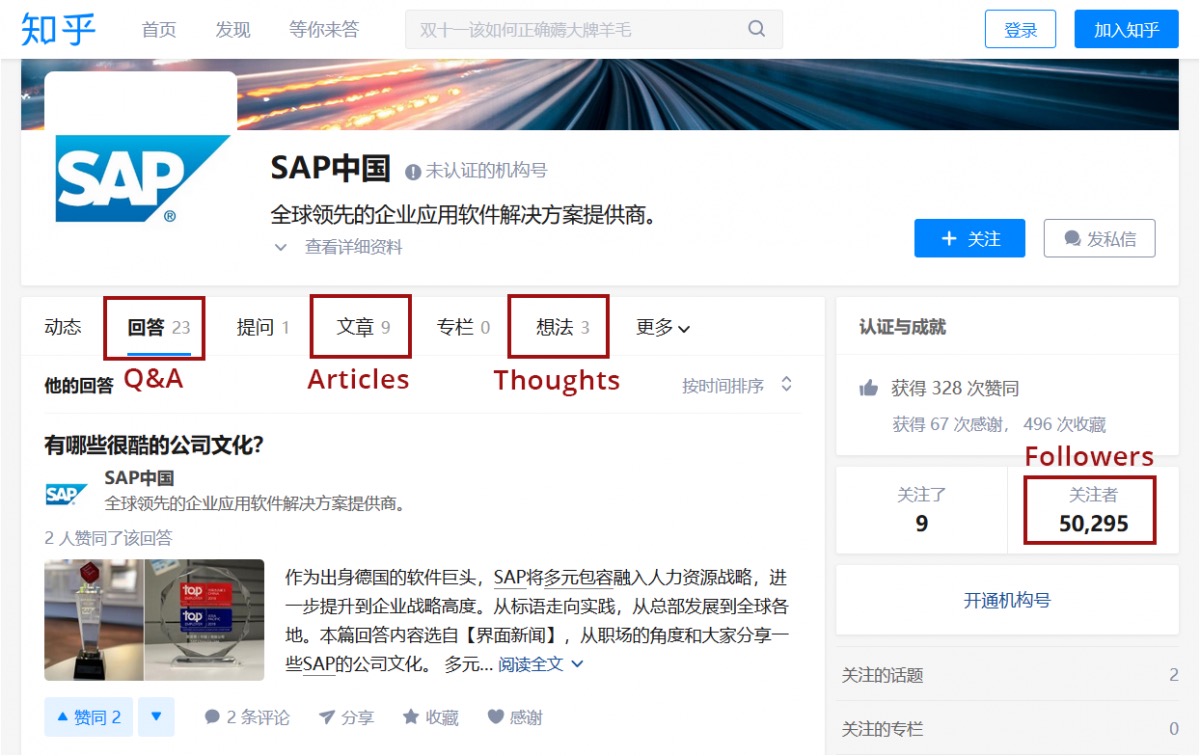Viewport: 1200px width, 756px height.
Task: Share the answer via 分享
Action: pyautogui.click(x=346, y=717)
